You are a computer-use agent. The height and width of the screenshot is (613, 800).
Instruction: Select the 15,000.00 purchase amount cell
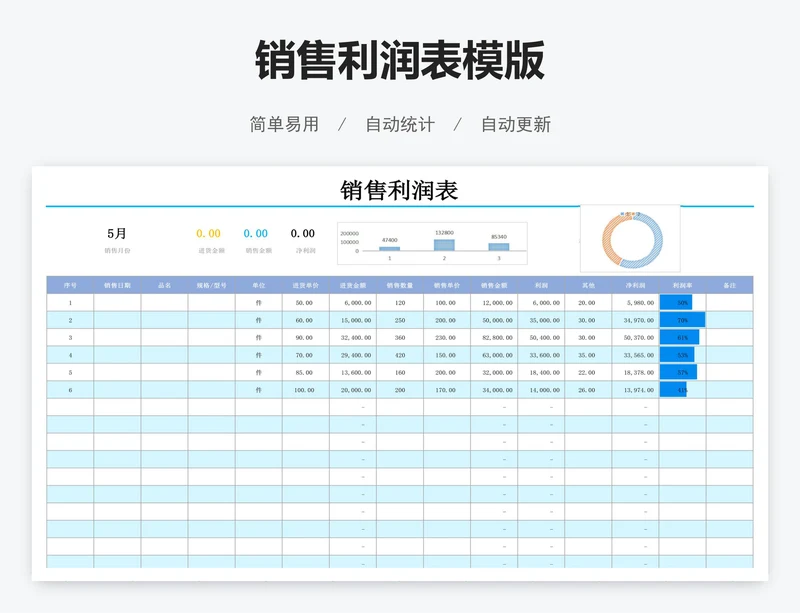(353, 320)
